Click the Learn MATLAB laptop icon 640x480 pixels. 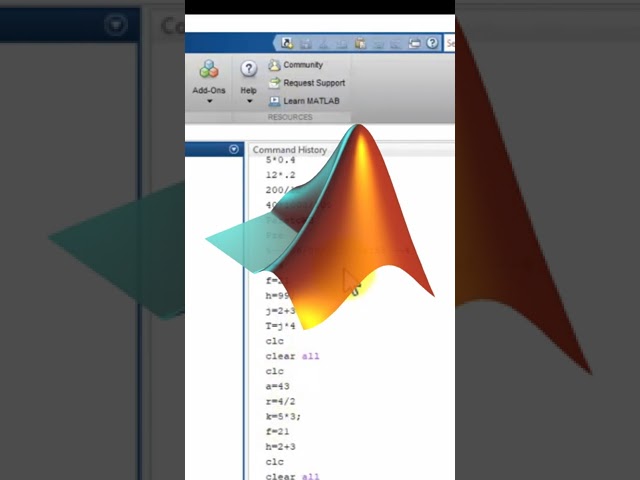click(x=274, y=101)
